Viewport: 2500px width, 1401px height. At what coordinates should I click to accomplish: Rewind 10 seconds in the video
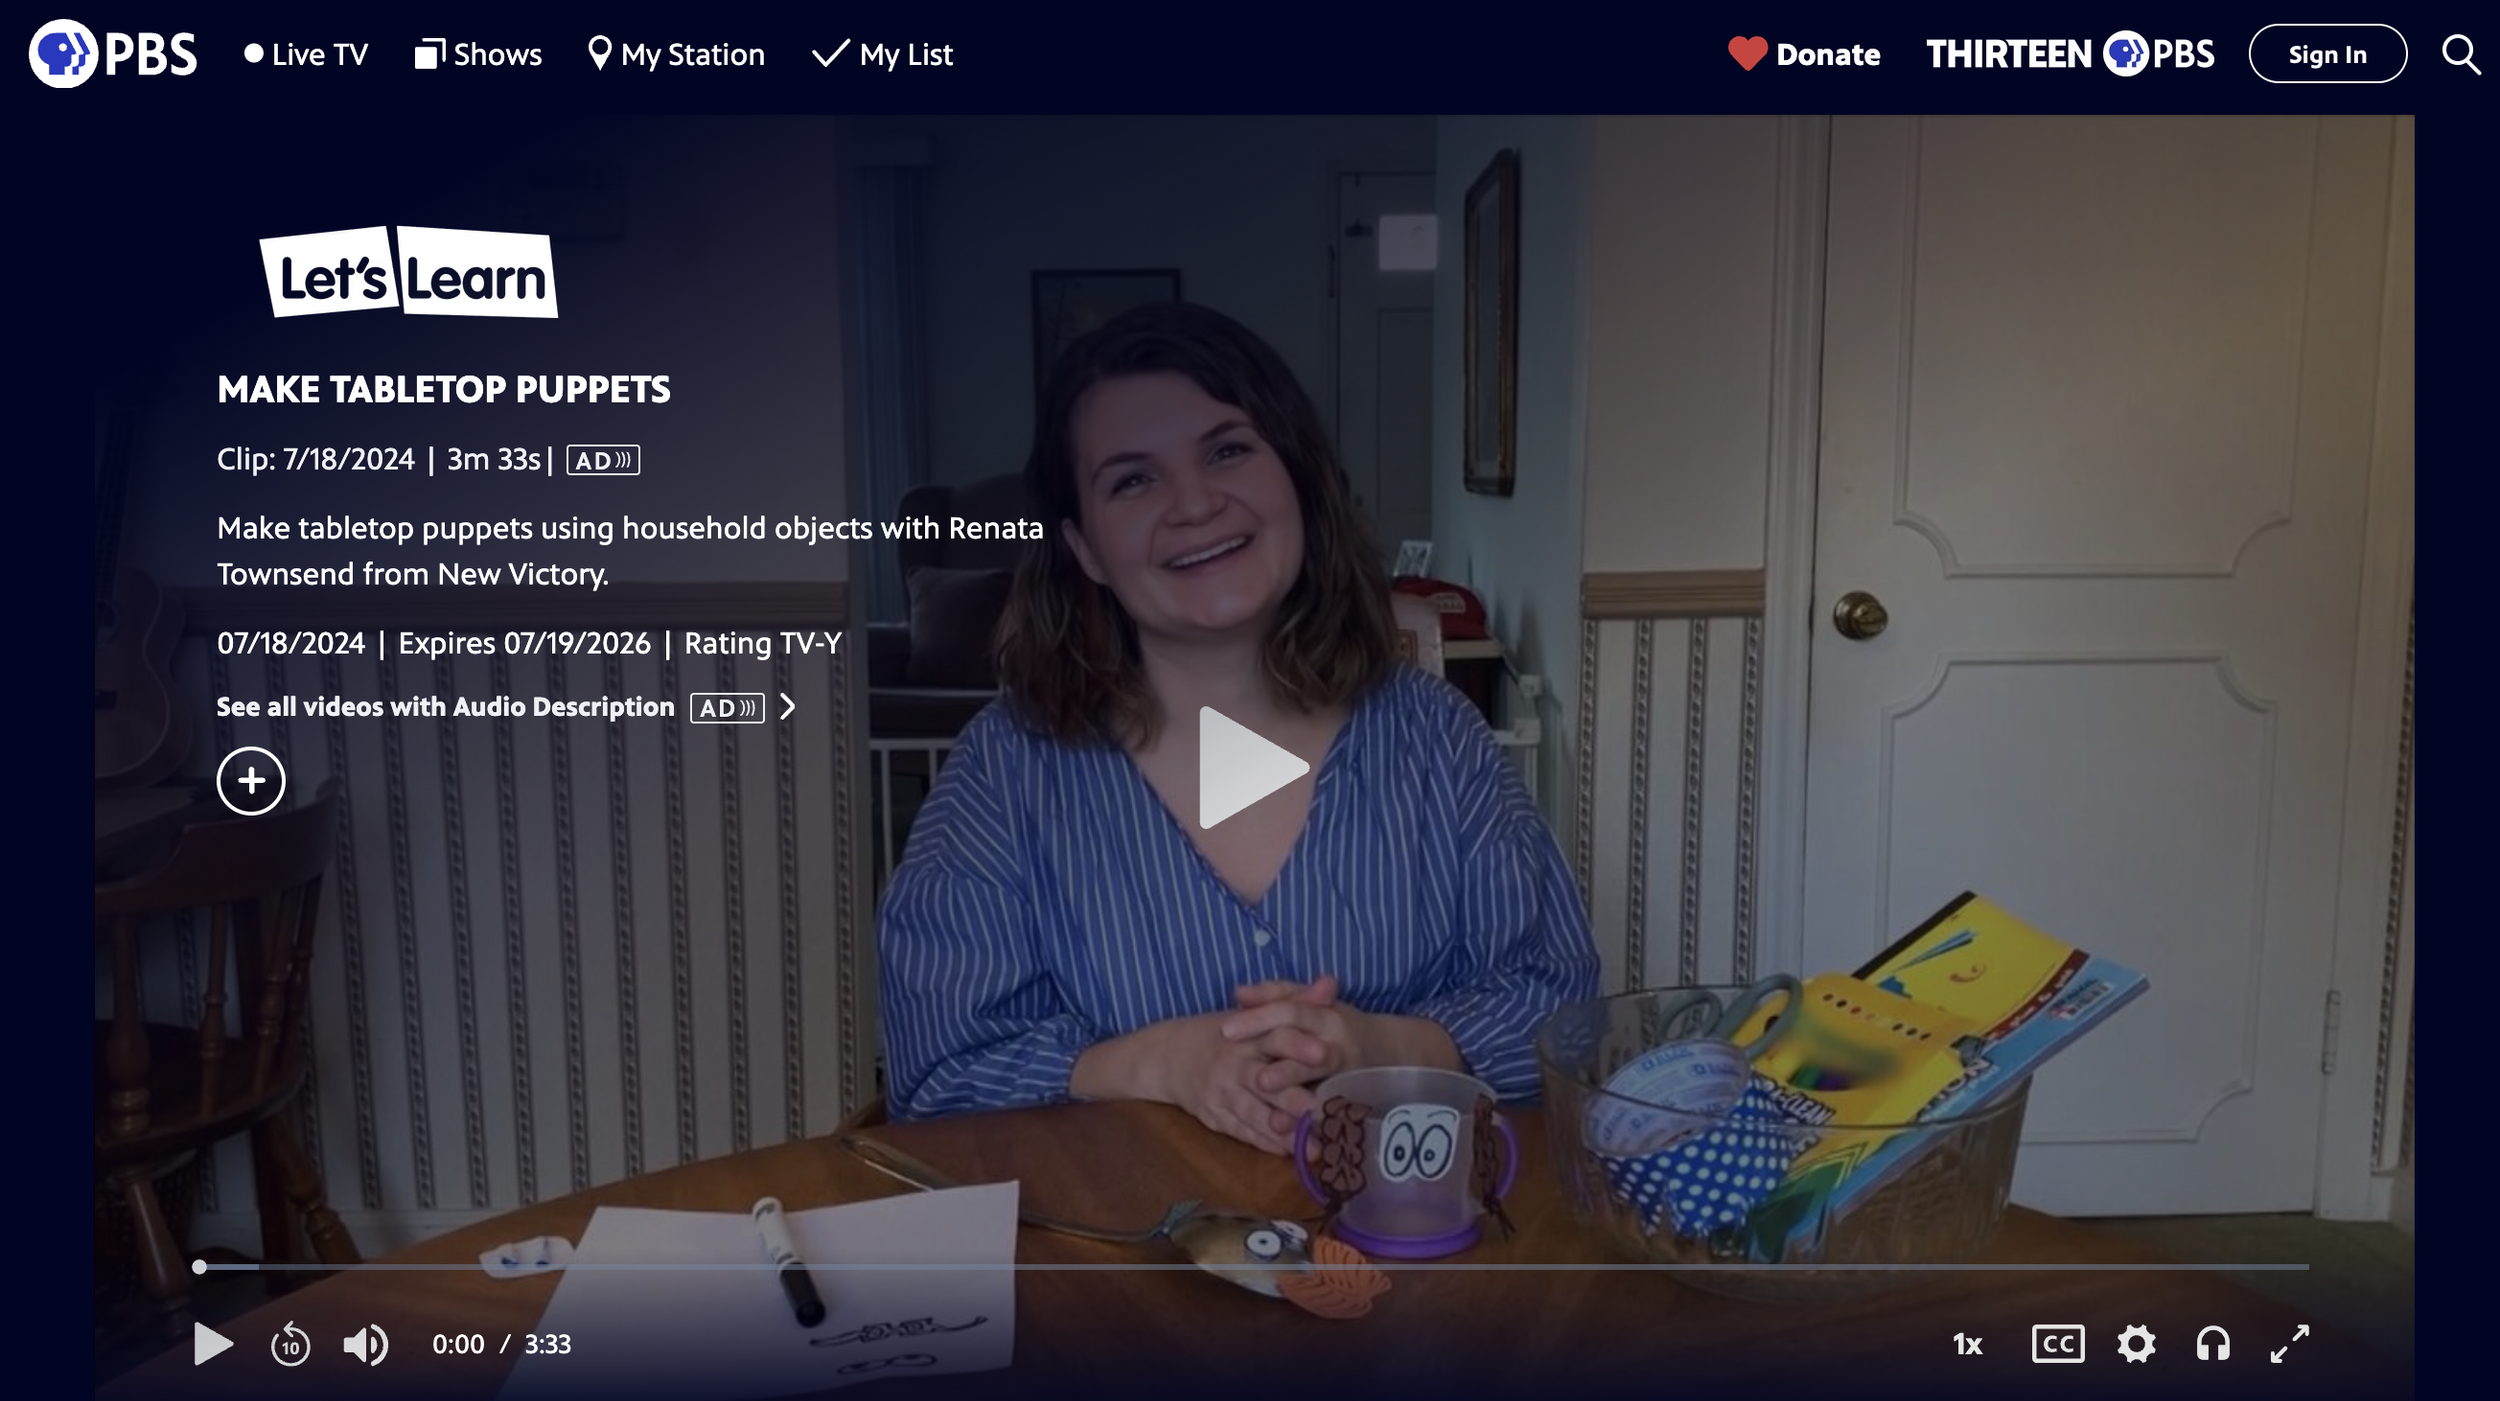tap(290, 1344)
